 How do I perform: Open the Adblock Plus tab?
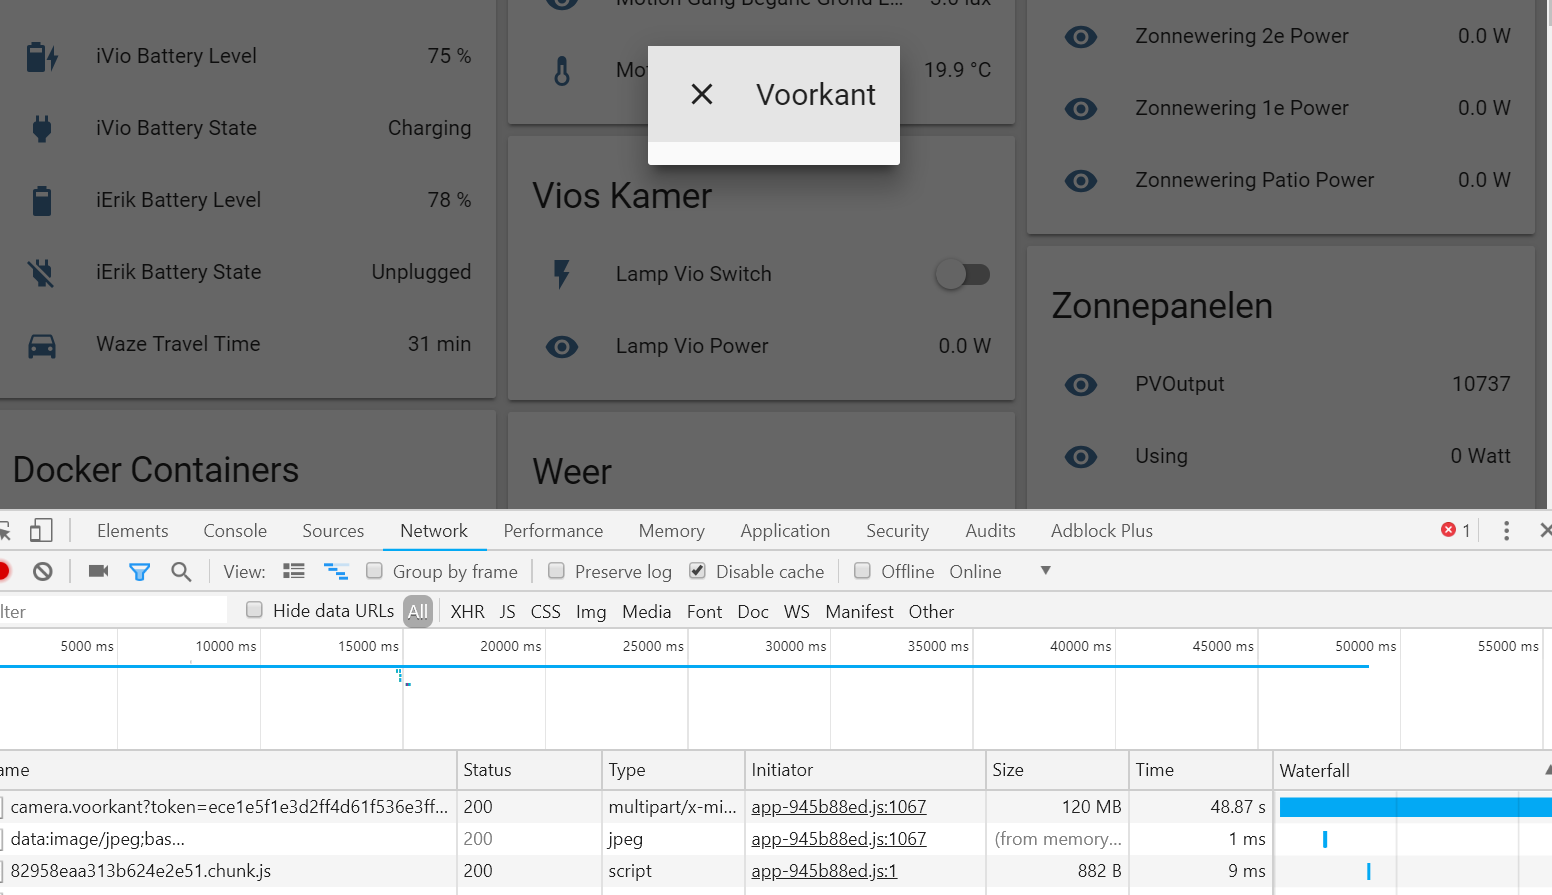1101,531
